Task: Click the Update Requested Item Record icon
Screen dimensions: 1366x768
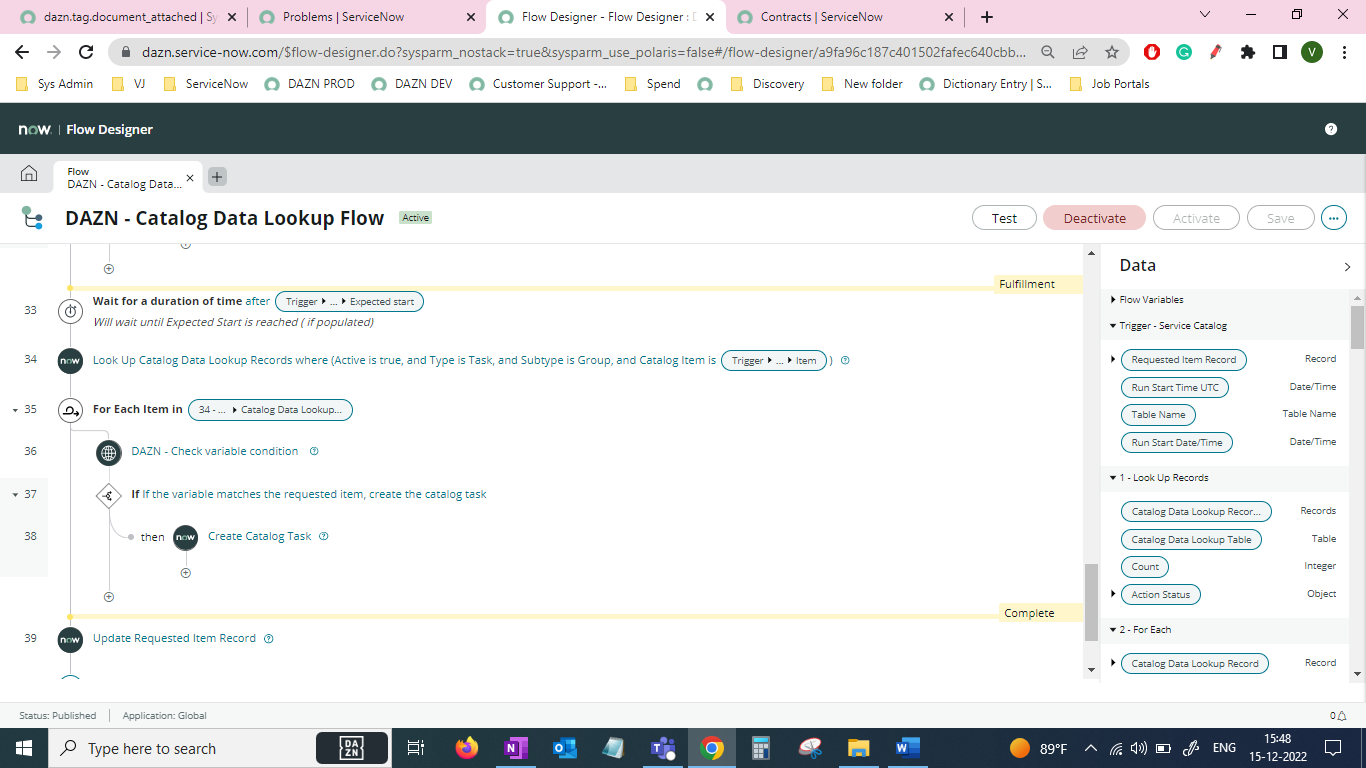Action: [70, 639]
